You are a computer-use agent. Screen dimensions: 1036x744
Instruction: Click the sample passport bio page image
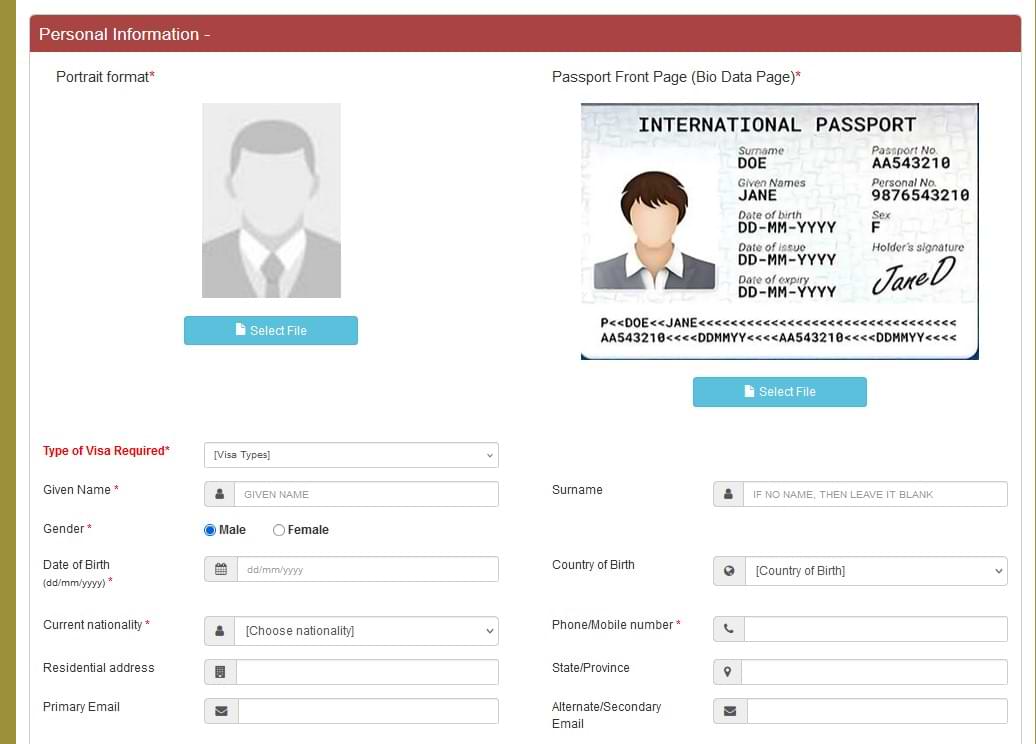[780, 231]
